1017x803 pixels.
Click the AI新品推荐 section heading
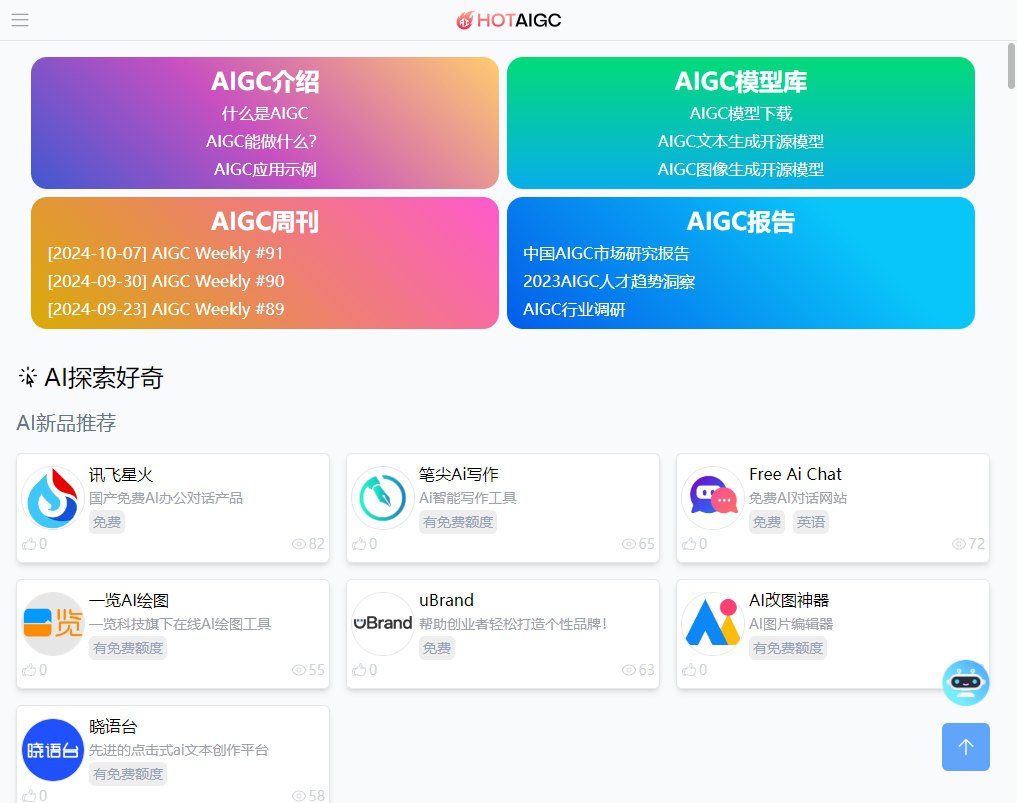click(x=66, y=423)
